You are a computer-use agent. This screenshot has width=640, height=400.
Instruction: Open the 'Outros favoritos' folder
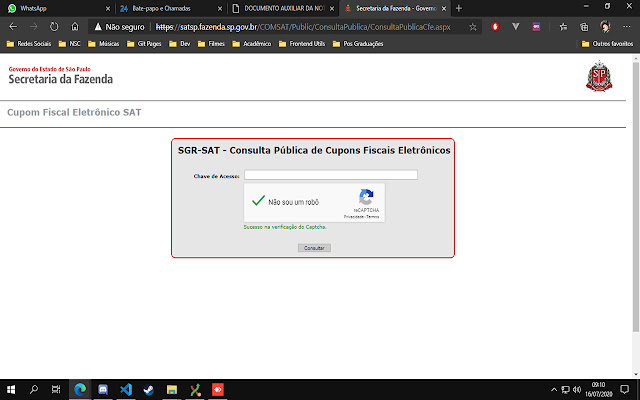(x=607, y=44)
